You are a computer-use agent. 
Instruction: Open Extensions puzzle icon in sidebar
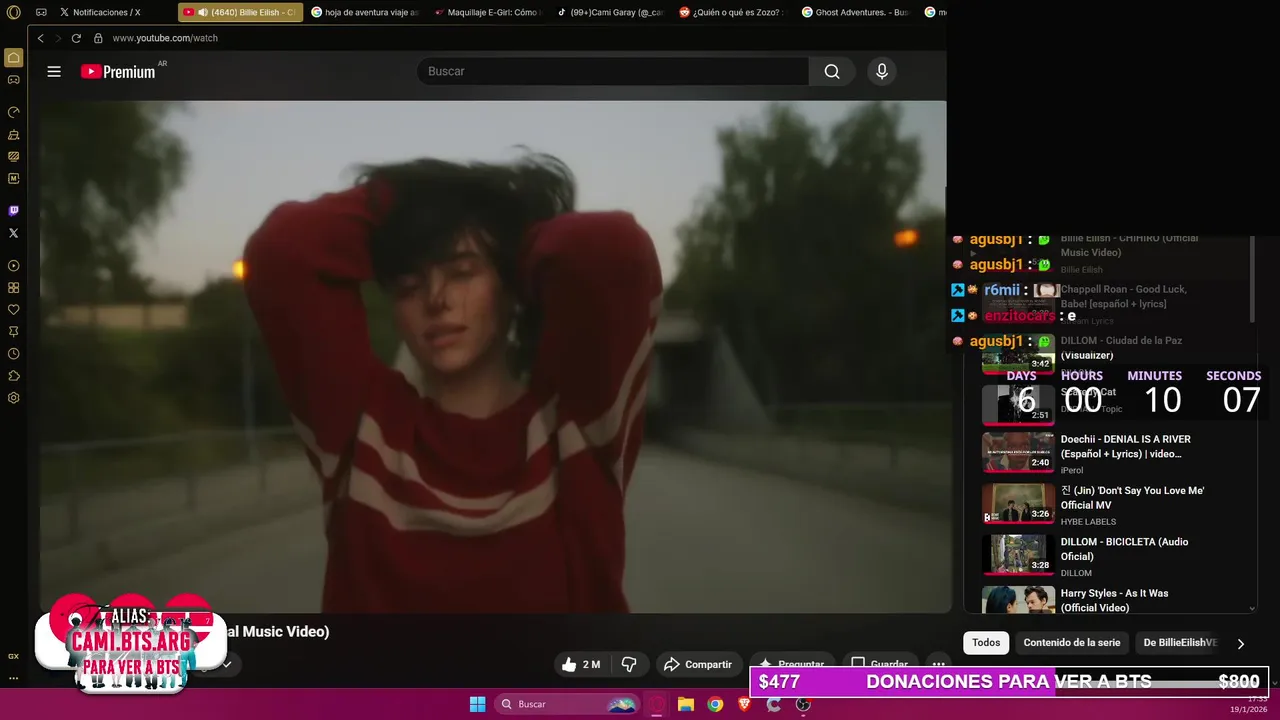(x=13, y=376)
